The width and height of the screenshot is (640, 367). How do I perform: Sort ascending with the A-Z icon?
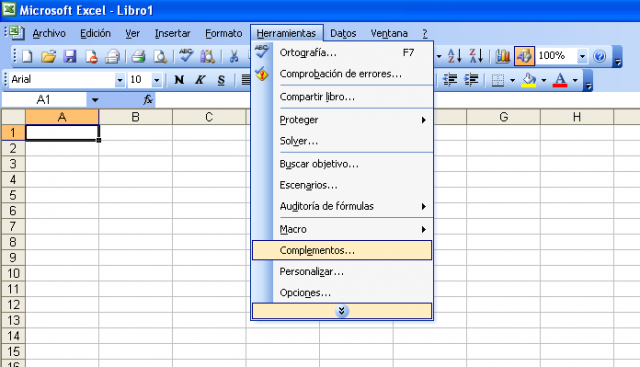click(x=455, y=56)
